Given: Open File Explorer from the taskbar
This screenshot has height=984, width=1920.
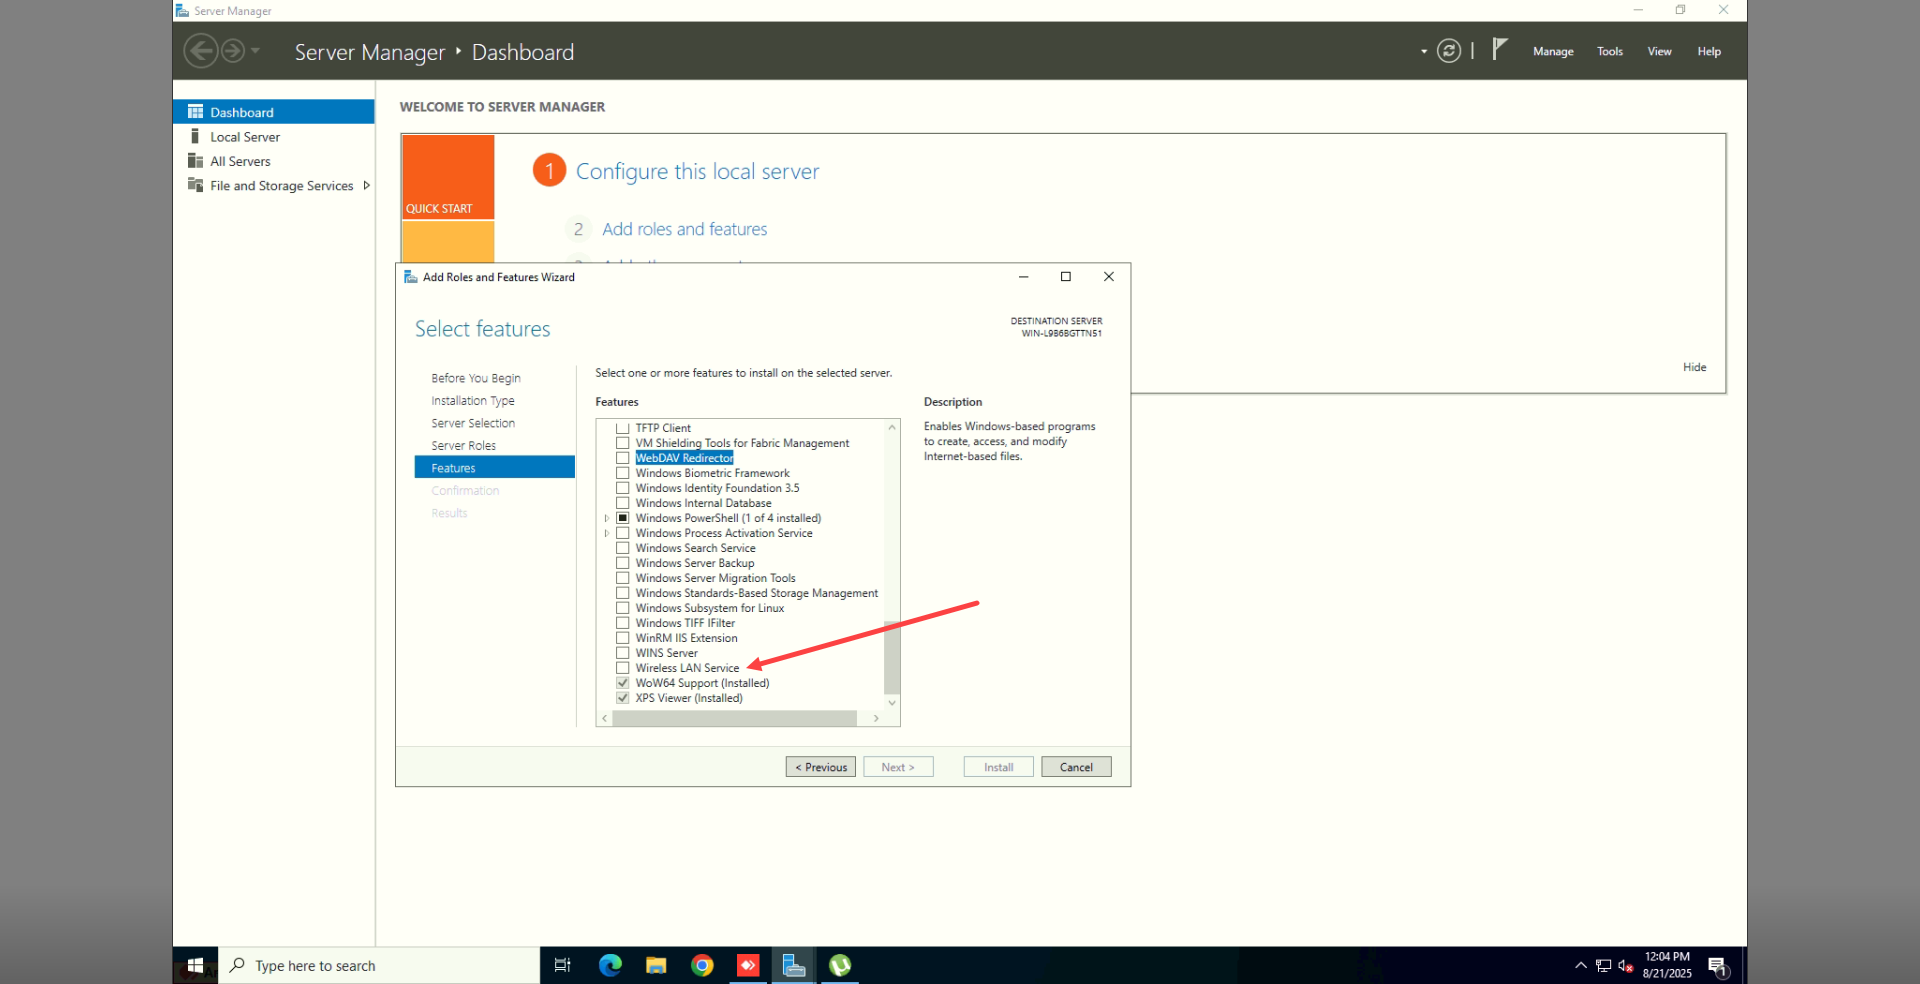Looking at the screenshot, I should 656,965.
